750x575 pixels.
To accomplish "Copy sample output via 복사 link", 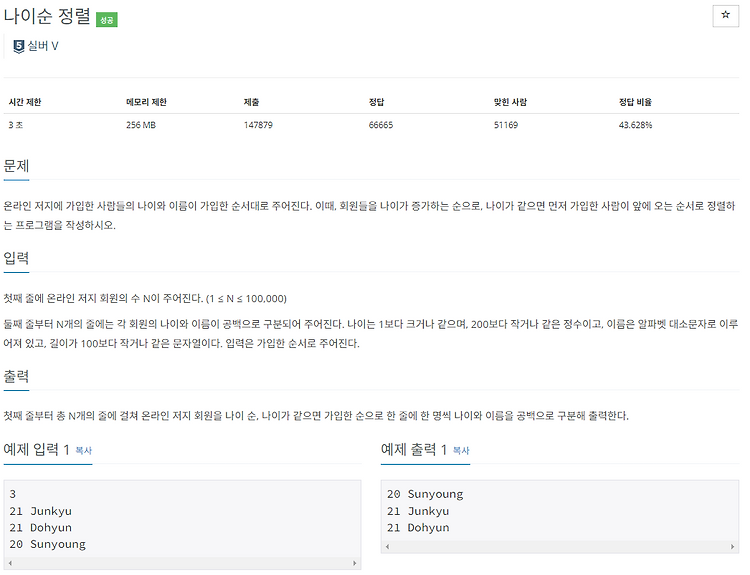I will click(x=461, y=451).
